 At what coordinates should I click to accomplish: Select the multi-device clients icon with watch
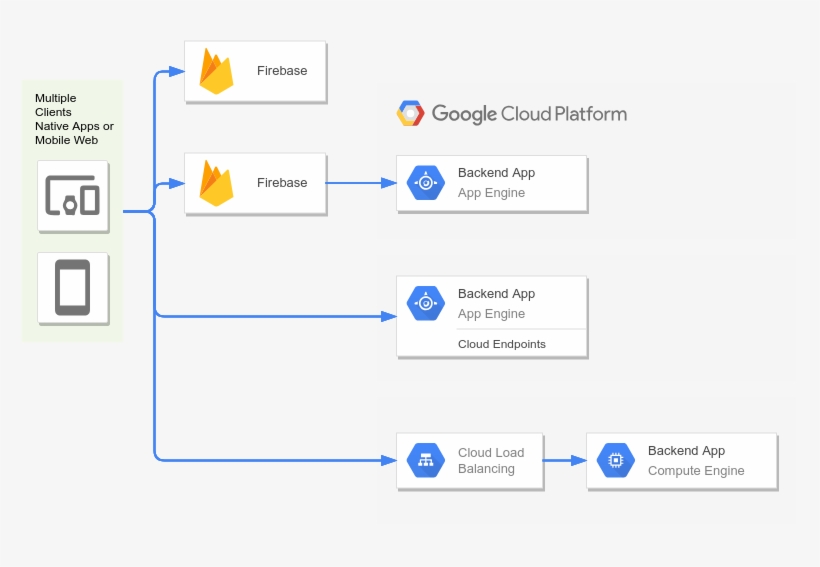point(73,197)
